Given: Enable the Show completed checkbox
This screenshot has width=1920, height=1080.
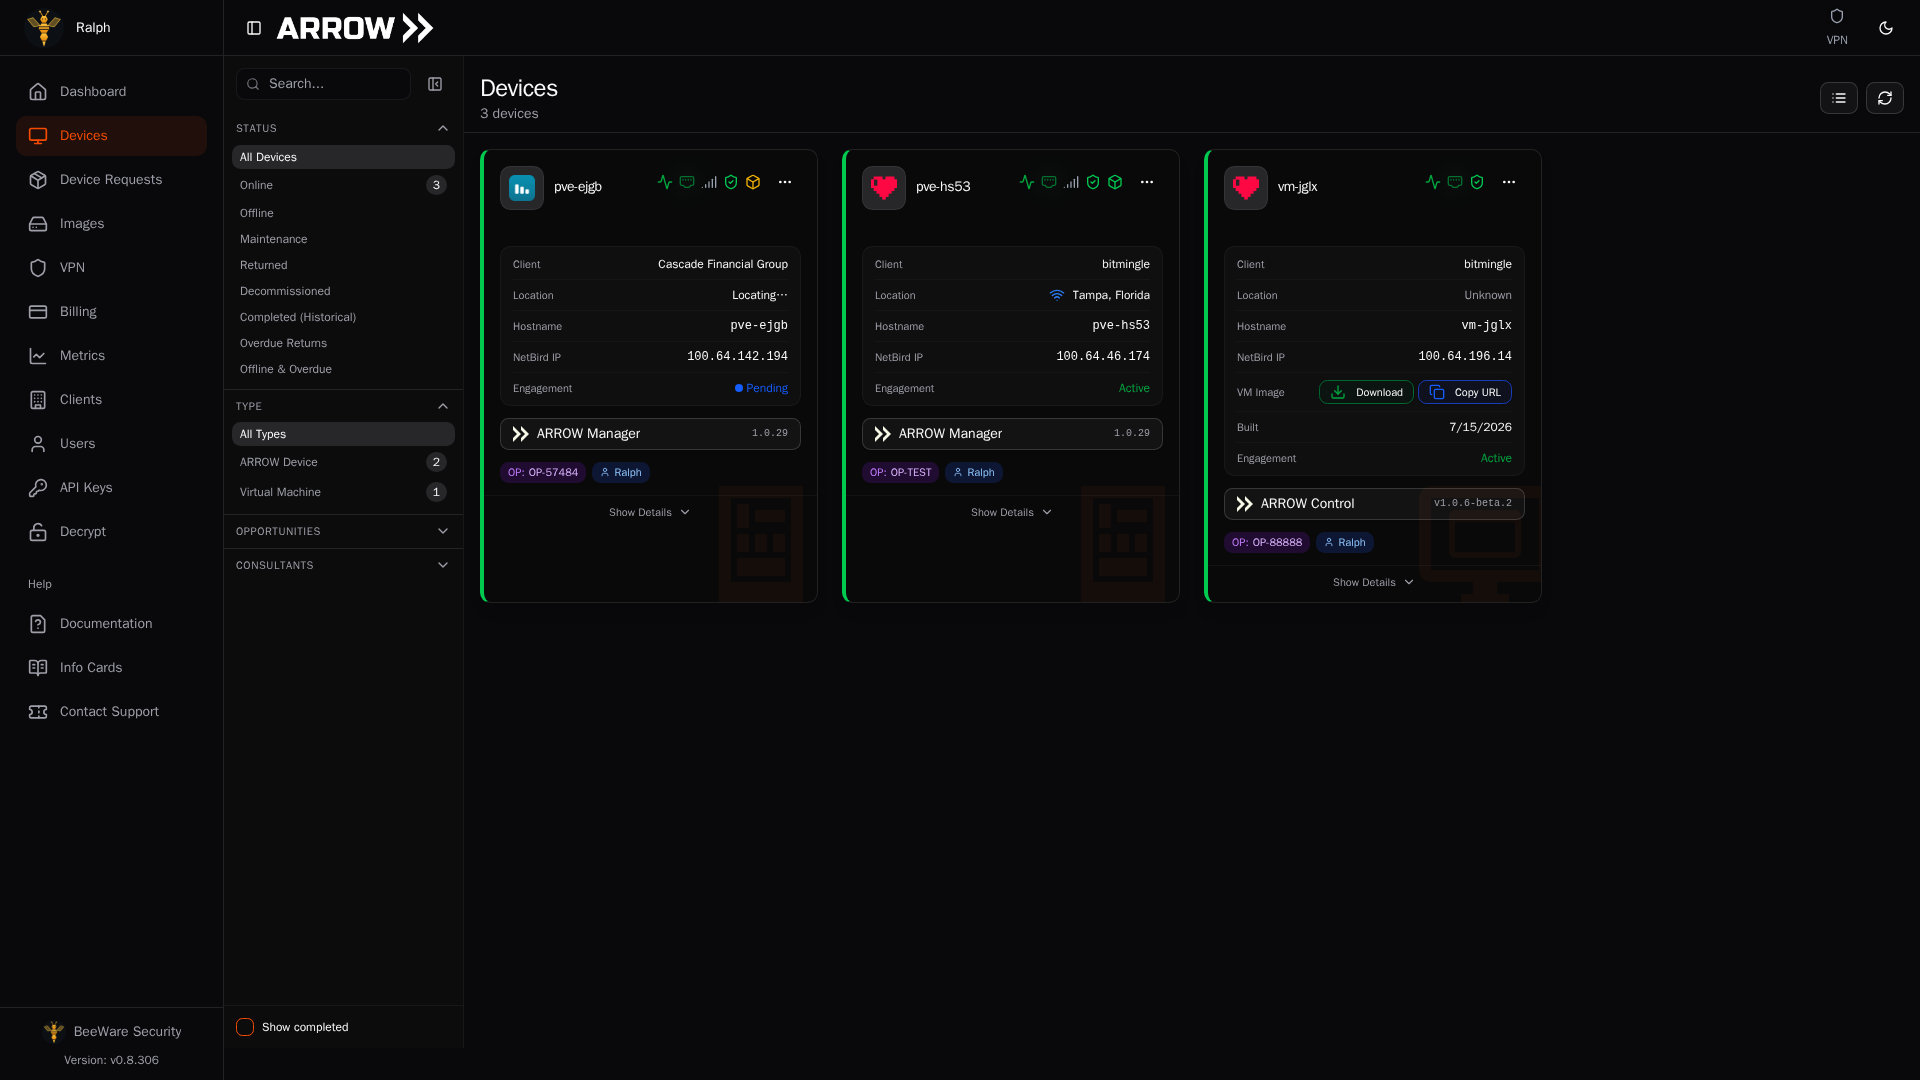Looking at the screenshot, I should coord(245,1027).
